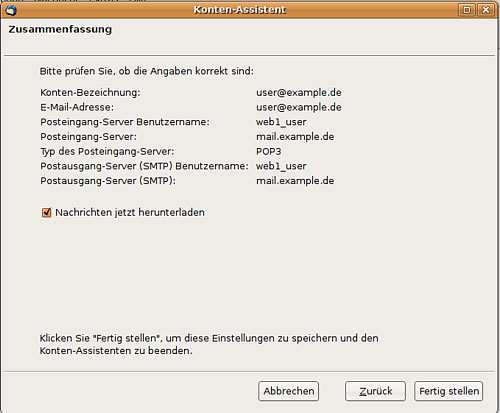Click Typ des Posteingang-Server label
The height and width of the screenshot is (413, 500).
coord(107,151)
